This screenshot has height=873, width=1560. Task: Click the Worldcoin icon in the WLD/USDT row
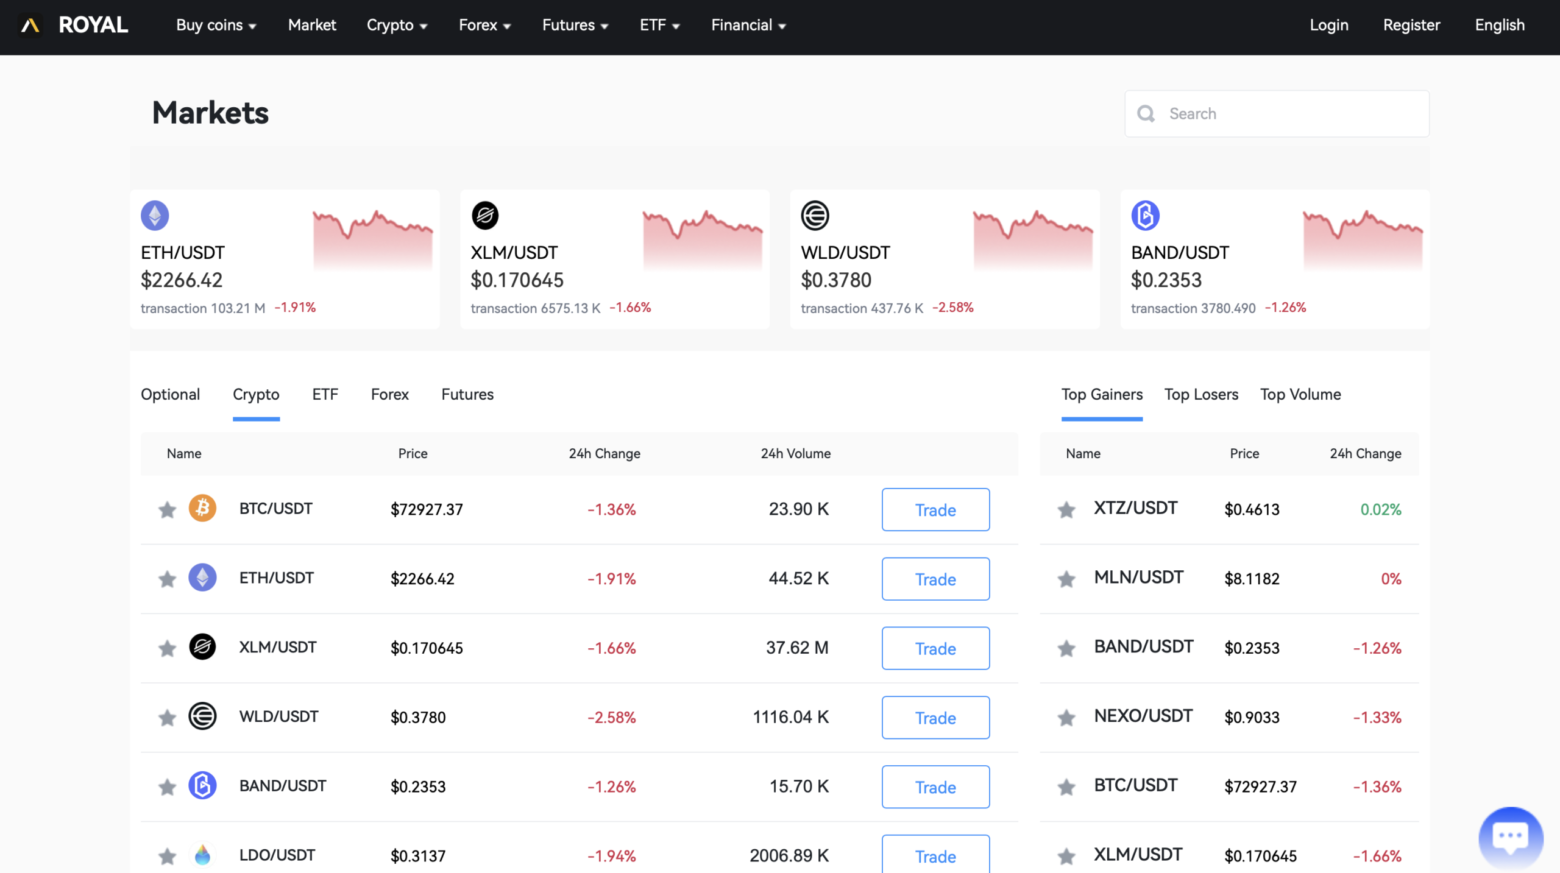pyautogui.click(x=202, y=717)
